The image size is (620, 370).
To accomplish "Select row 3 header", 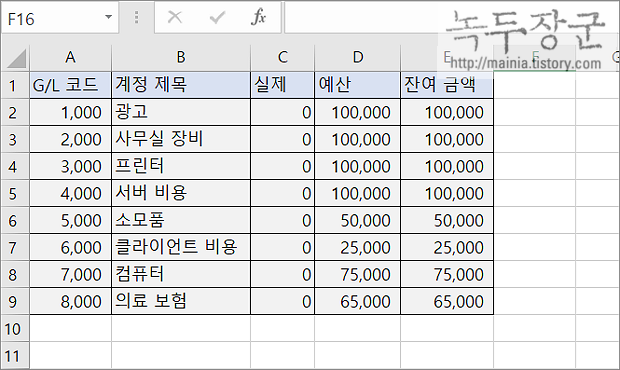I will (x=15, y=139).
